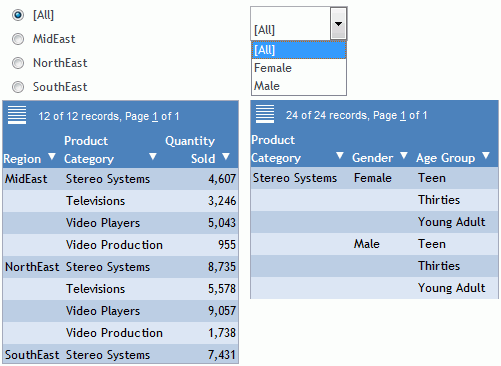Choose [All] in the open dropdown list
501x366 pixels.
coord(299,50)
